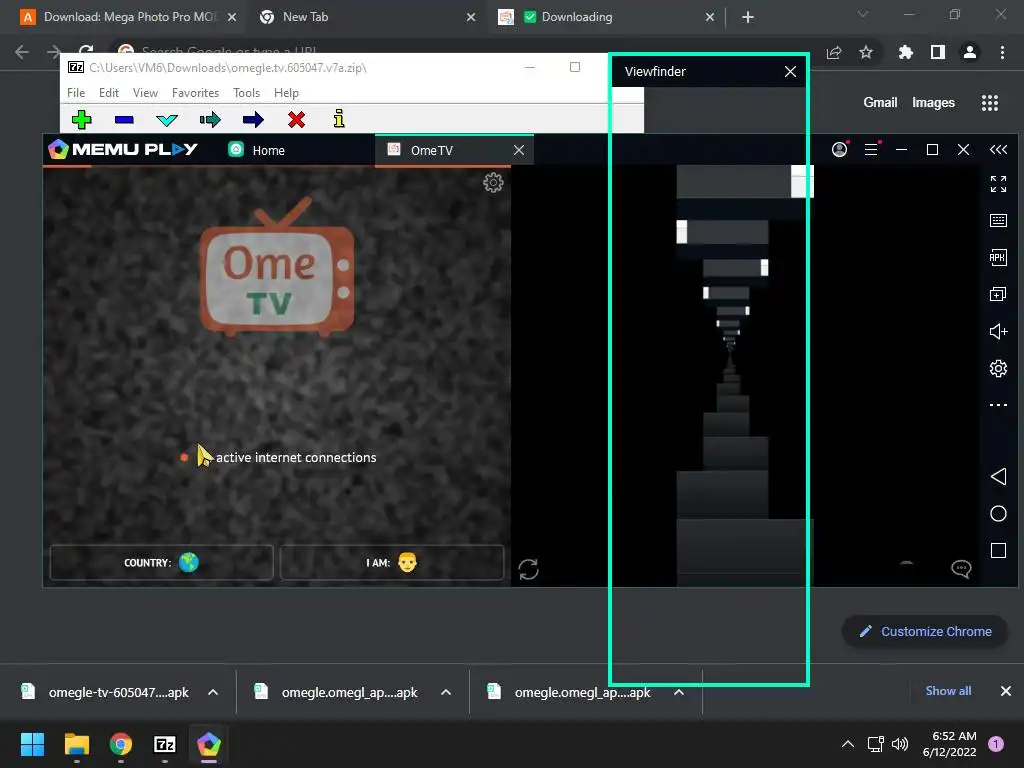Click the Customize Chrome button
The height and width of the screenshot is (768, 1024).
pos(925,632)
